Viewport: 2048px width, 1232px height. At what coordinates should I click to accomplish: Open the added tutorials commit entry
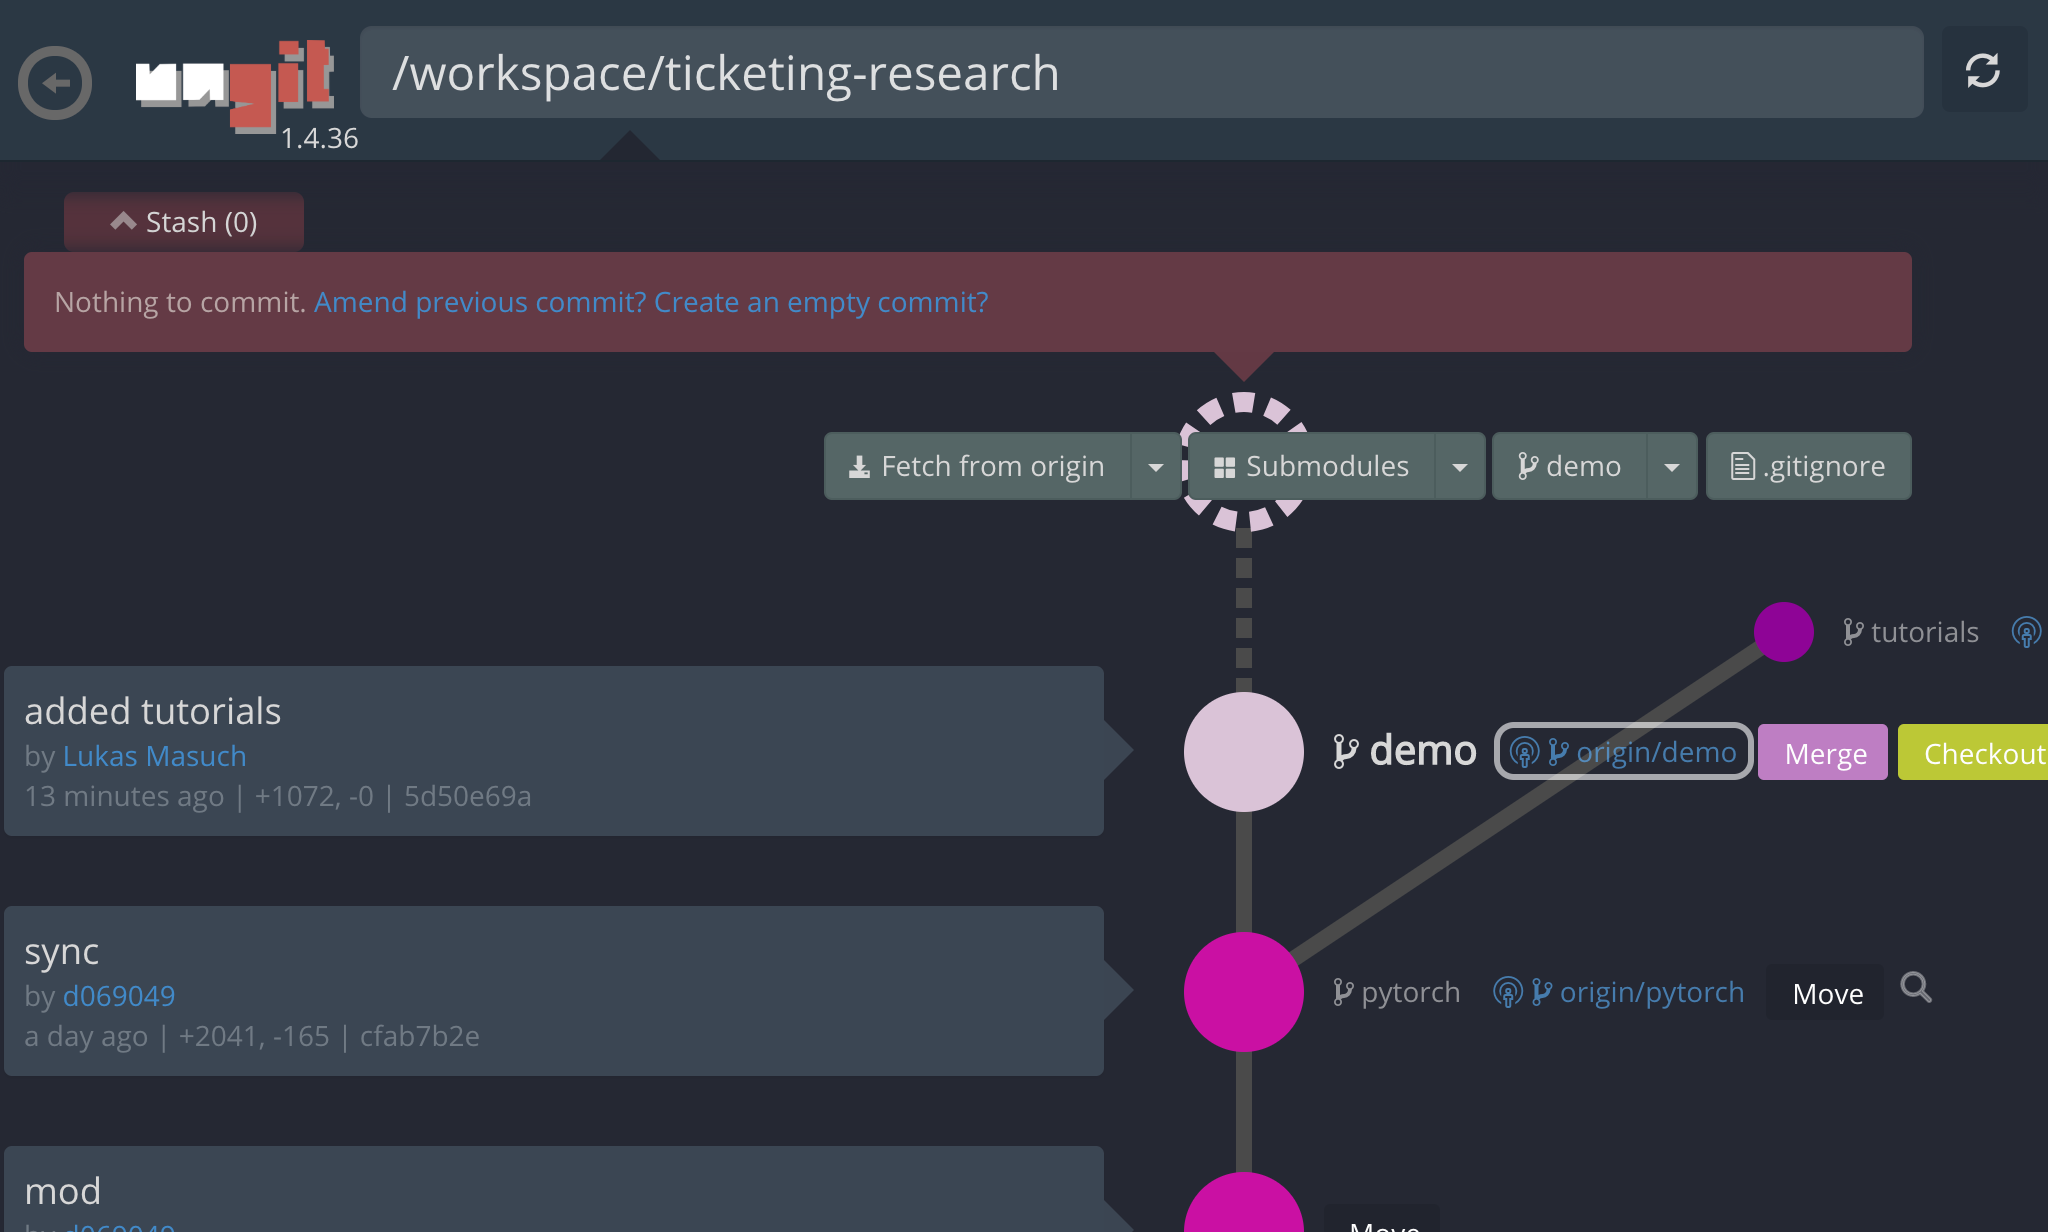click(553, 751)
